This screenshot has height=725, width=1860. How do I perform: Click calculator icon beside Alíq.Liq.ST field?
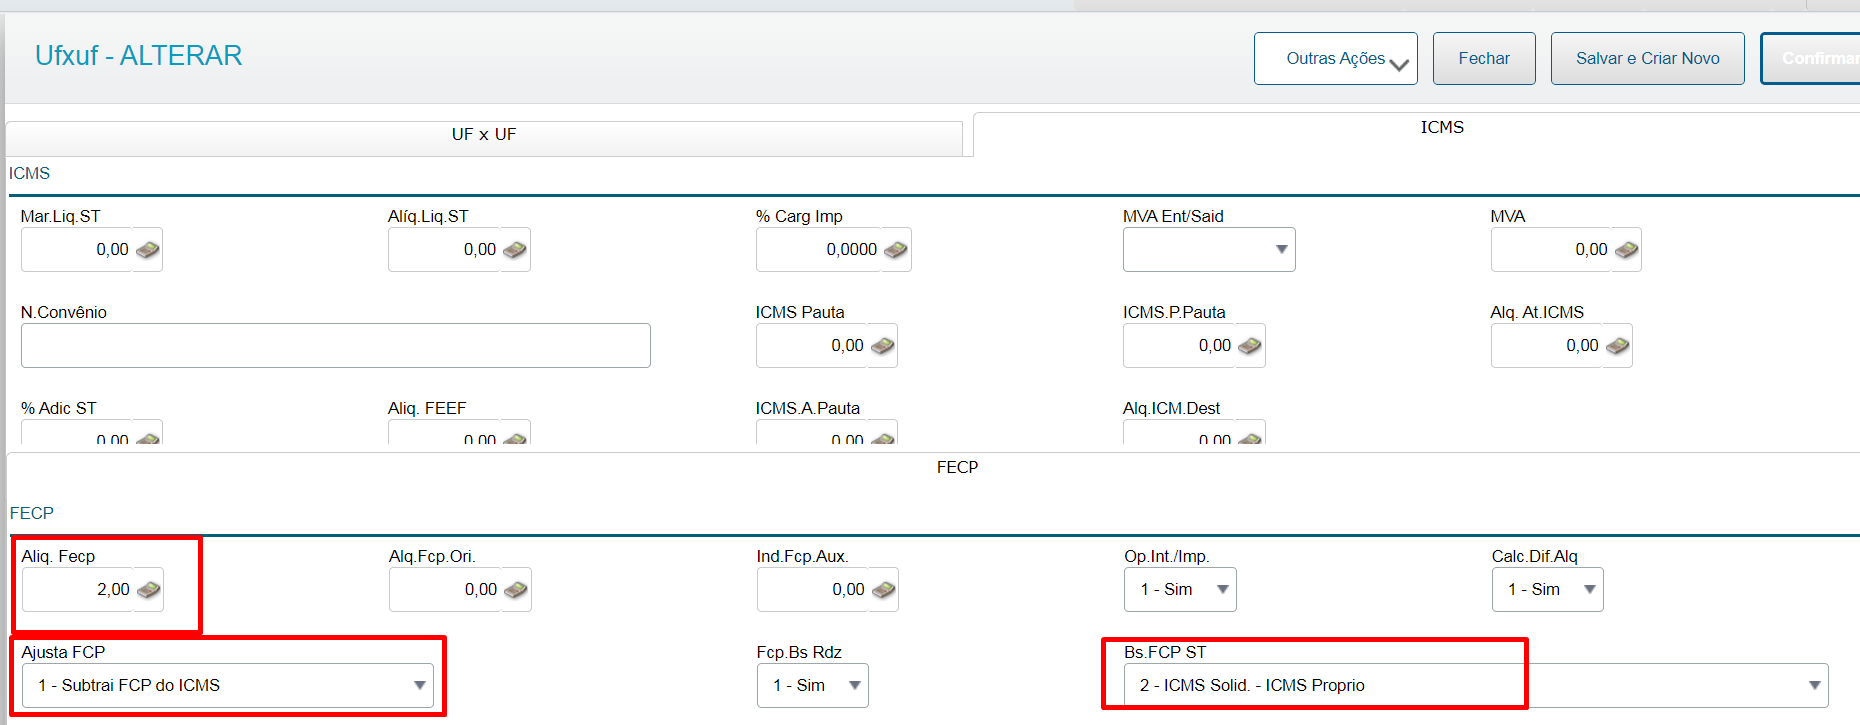tap(515, 250)
